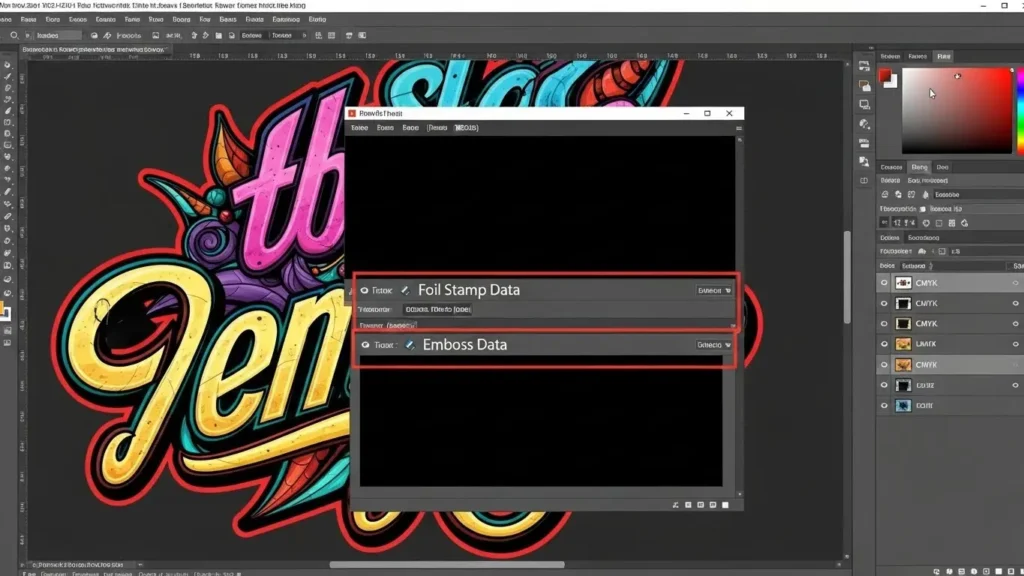Click the red foreground swatch in the color panel
This screenshot has height=576, width=1024.
tap(885, 75)
